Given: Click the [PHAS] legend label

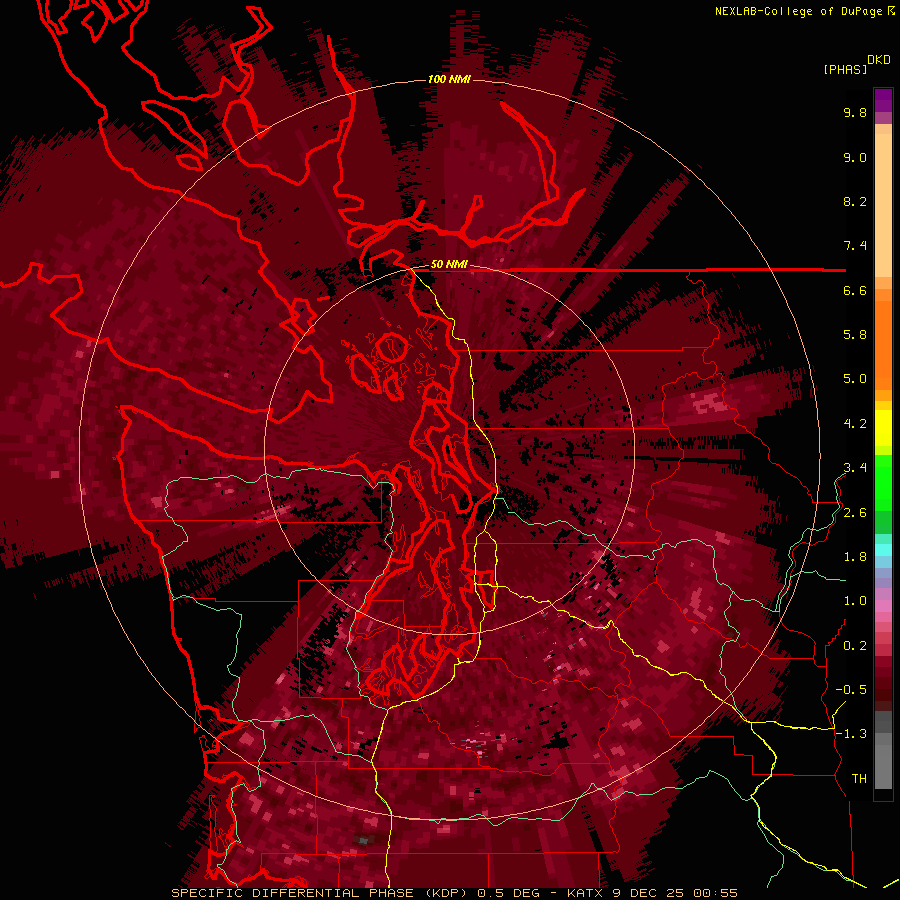Looking at the screenshot, I should (845, 69).
